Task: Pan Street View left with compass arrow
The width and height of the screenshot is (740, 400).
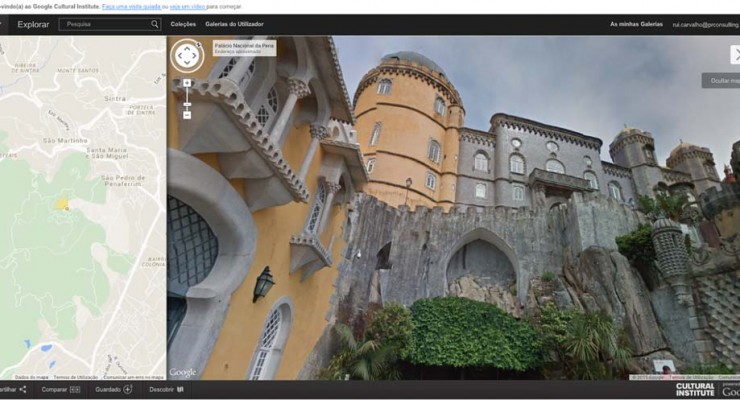Action: click(180, 56)
